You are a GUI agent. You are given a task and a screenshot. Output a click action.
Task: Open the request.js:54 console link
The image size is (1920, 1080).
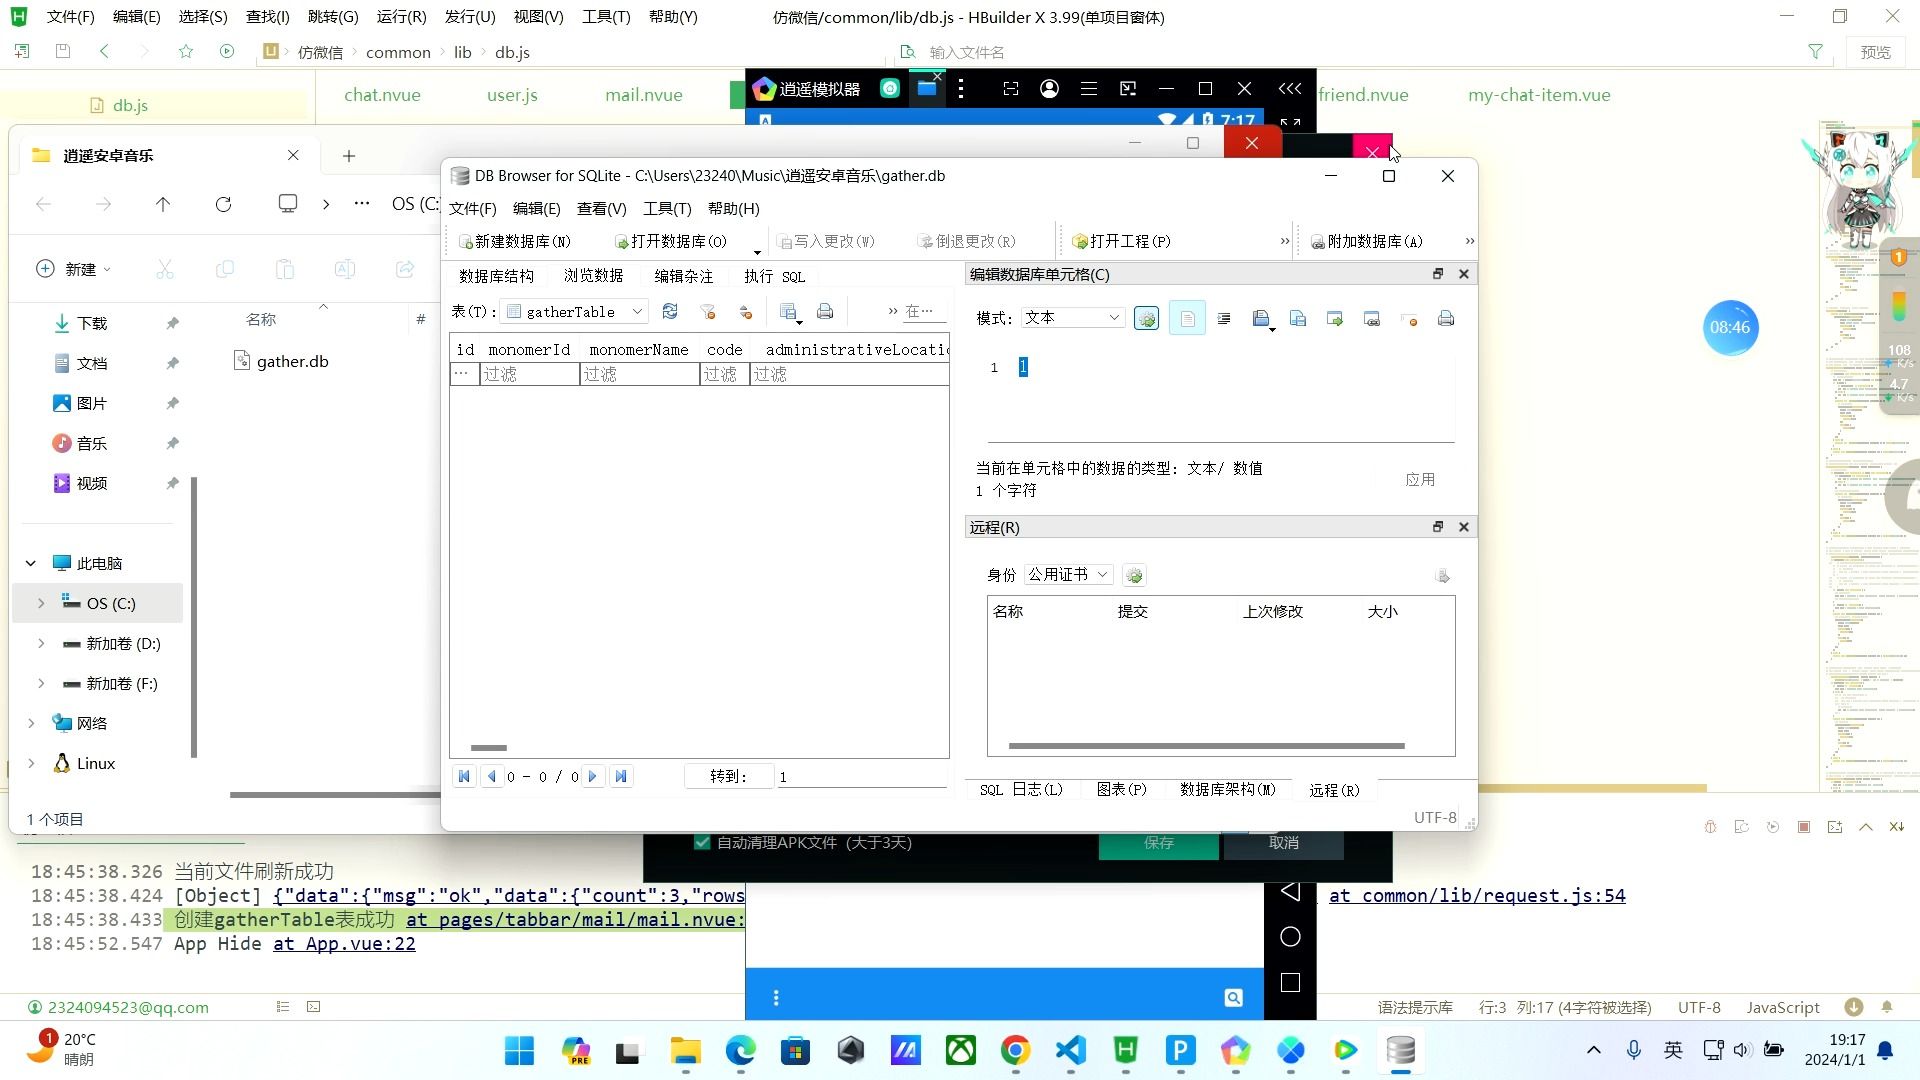point(1477,895)
